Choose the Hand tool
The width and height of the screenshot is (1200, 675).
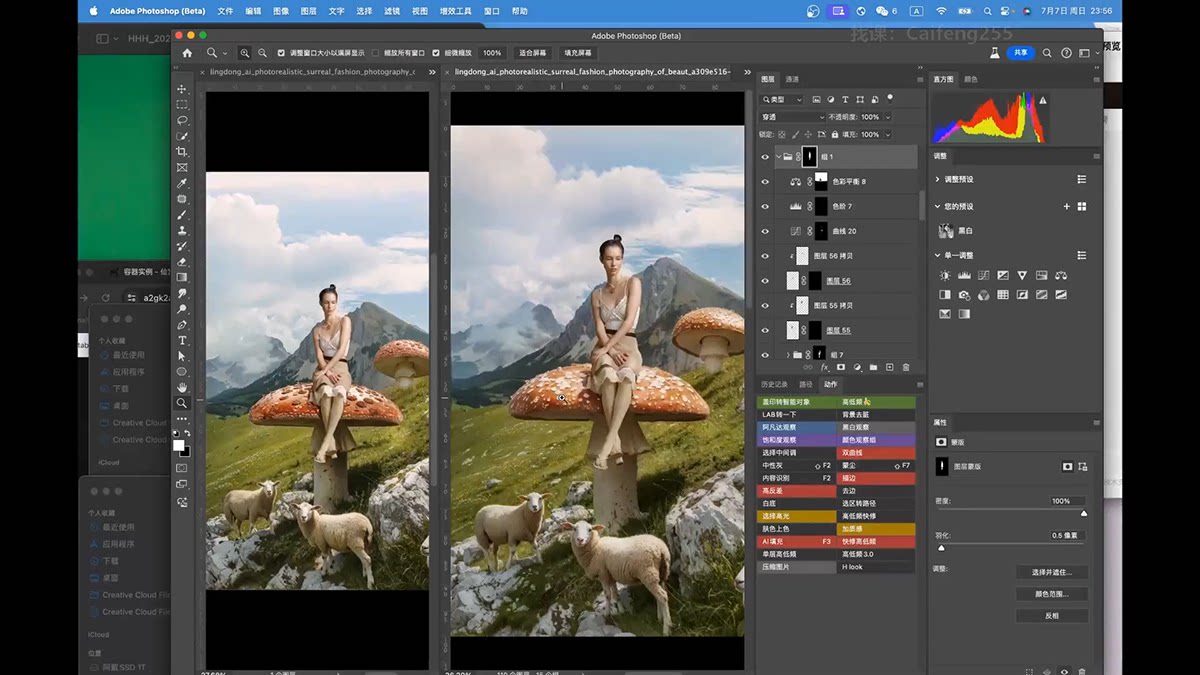tap(182, 387)
